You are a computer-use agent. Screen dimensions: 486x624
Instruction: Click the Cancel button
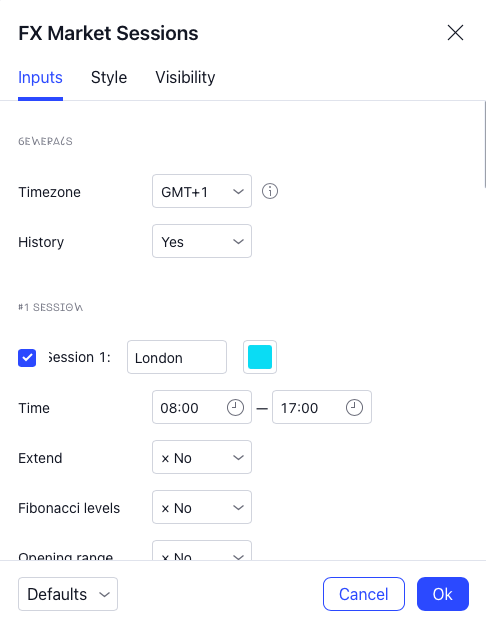point(364,594)
